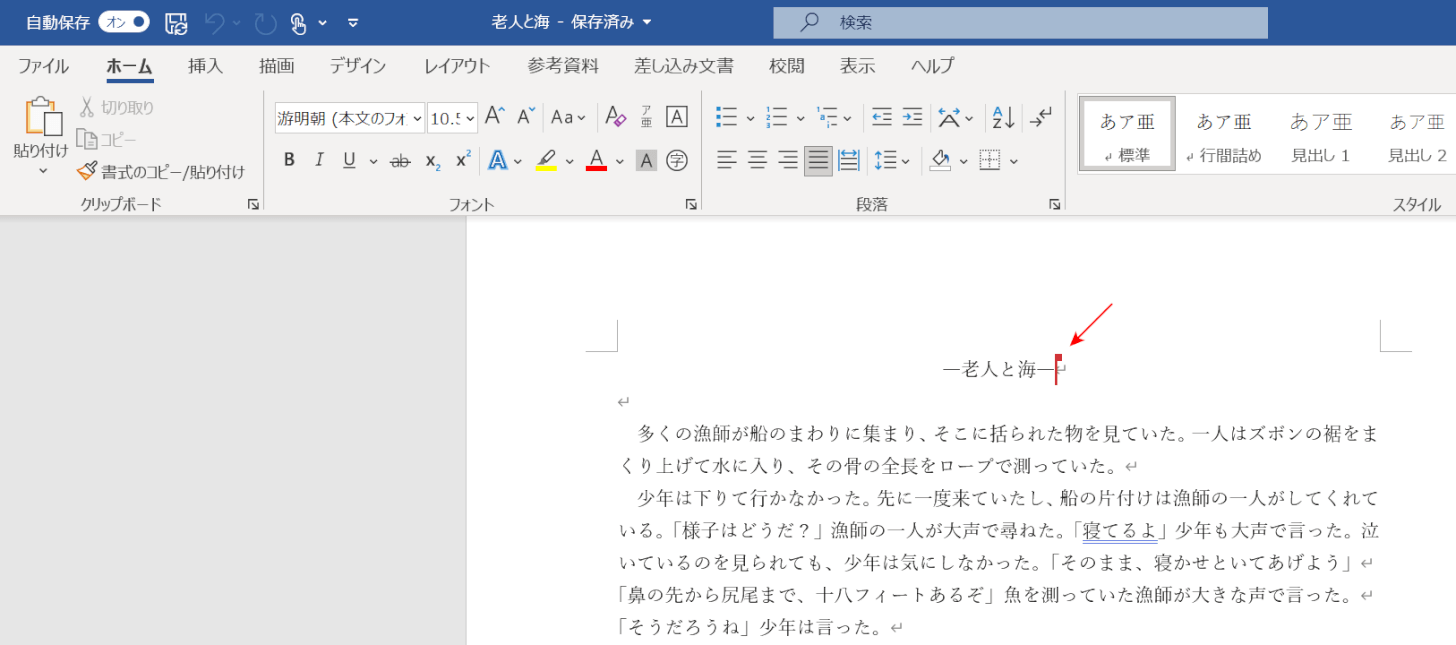
Task: Toggle the AutoSave switch off
Action: pyautogui.click(x=124, y=22)
